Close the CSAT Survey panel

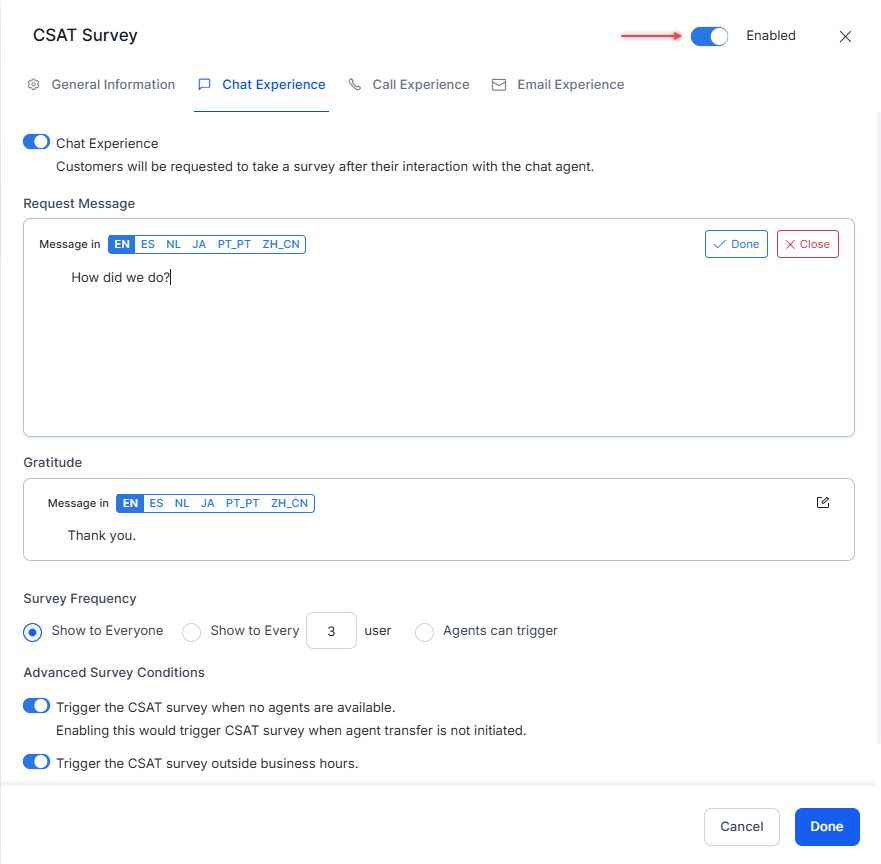pos(845,37)
